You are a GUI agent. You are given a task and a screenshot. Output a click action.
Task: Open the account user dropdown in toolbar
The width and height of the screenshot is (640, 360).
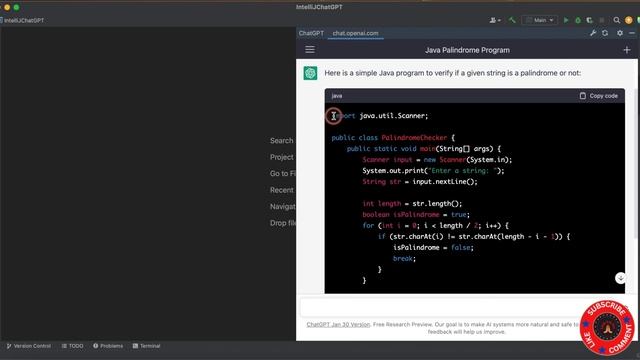495,20
